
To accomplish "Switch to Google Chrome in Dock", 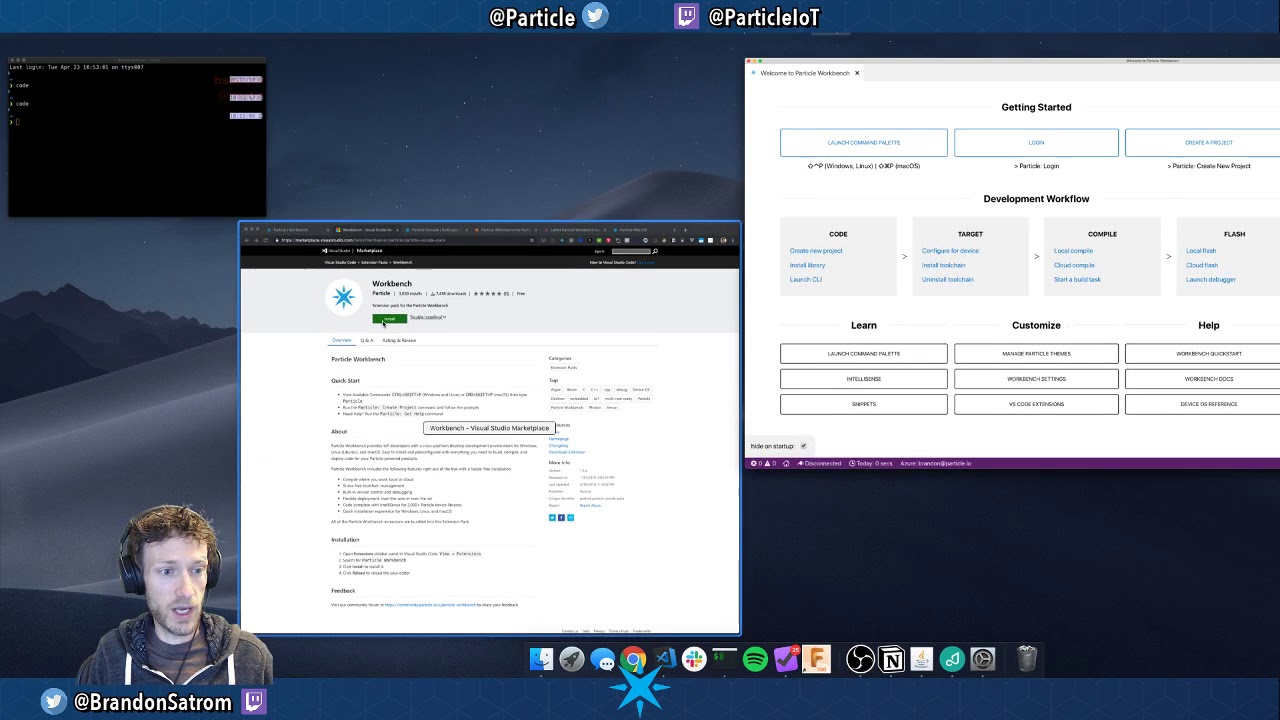I will [633, 659].
